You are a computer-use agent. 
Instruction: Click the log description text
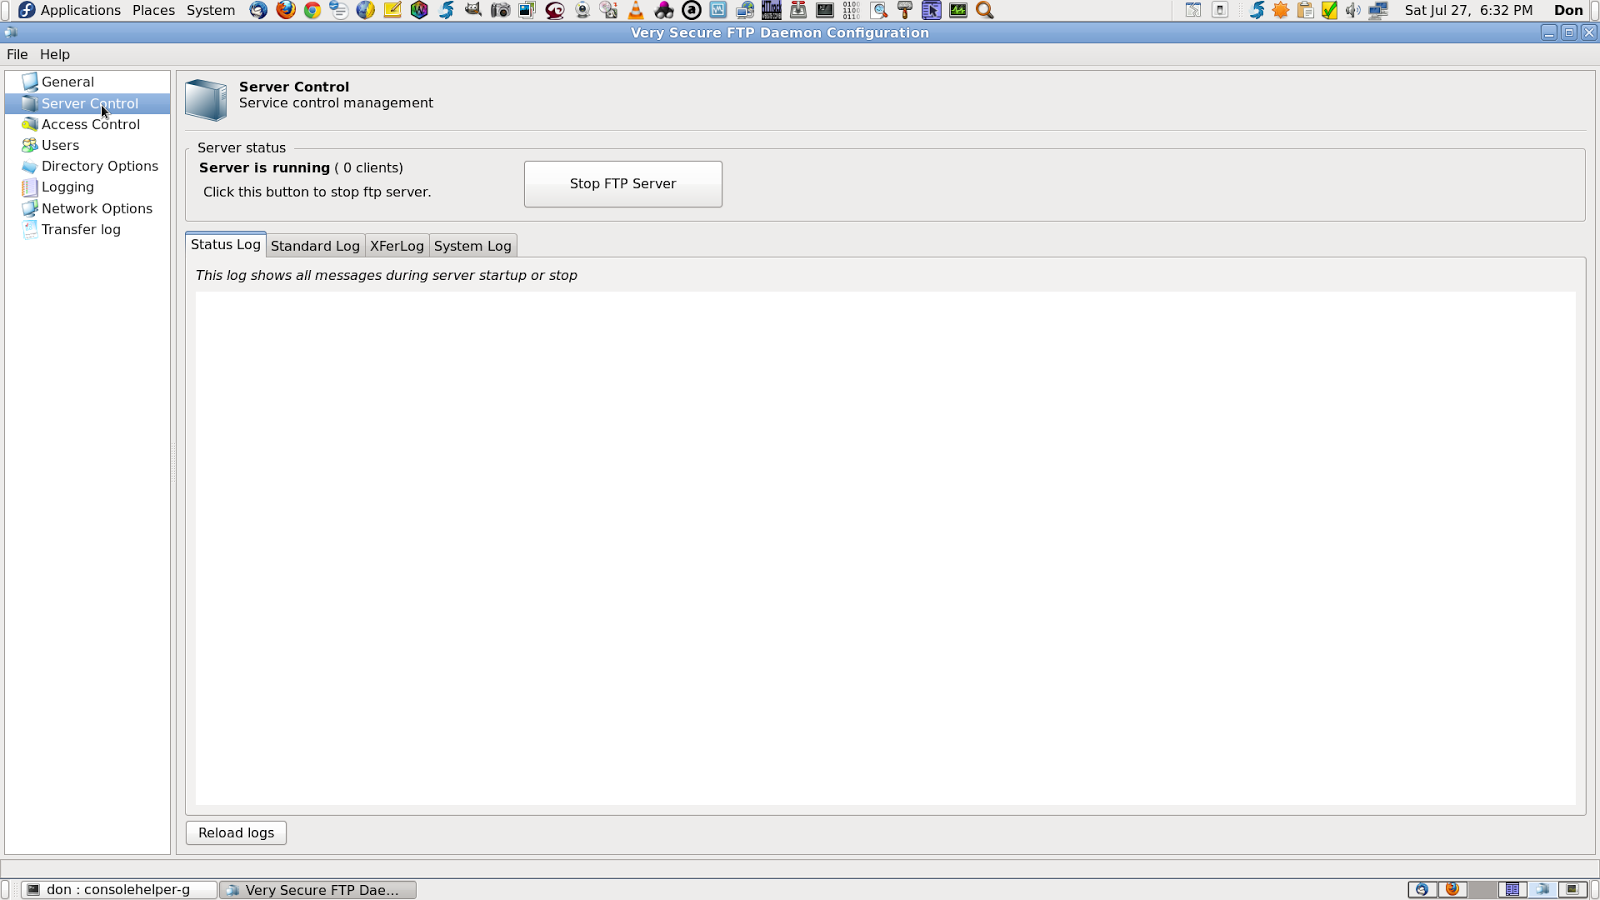point(386,275)
